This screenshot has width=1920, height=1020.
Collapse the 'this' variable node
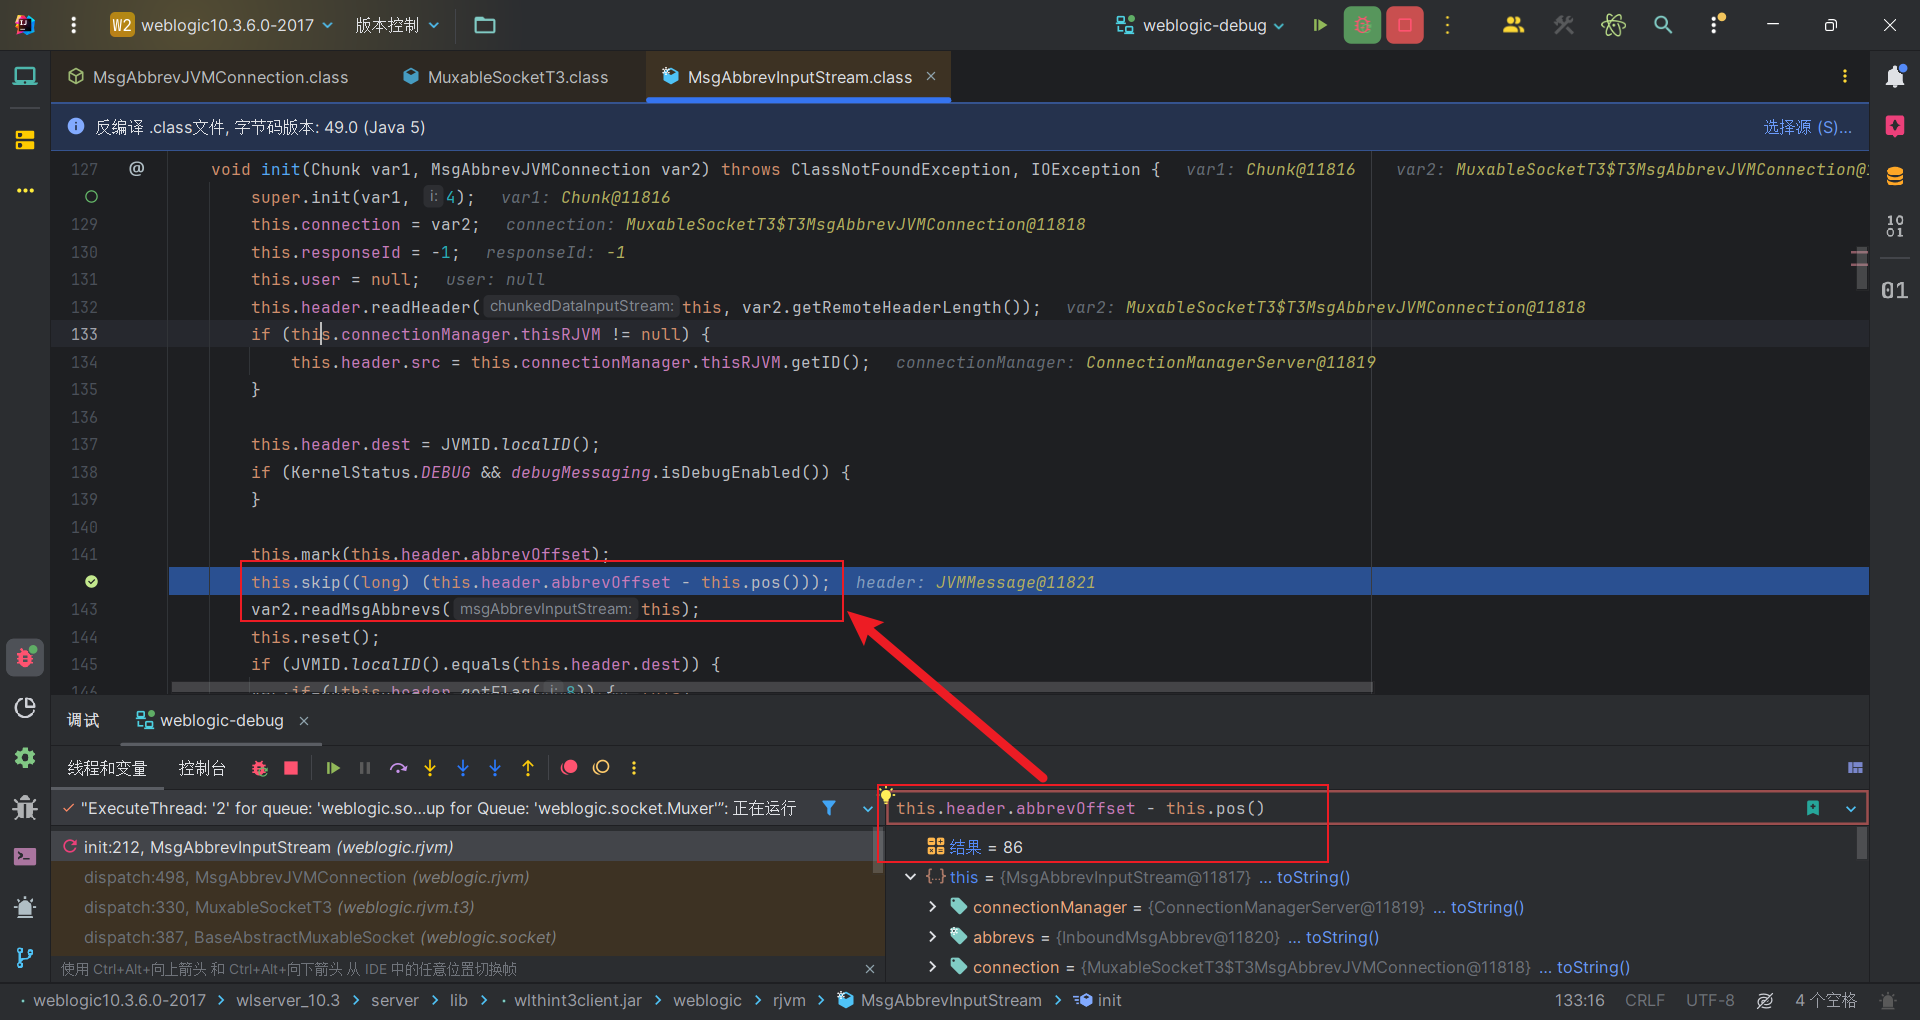pos(910,877)
